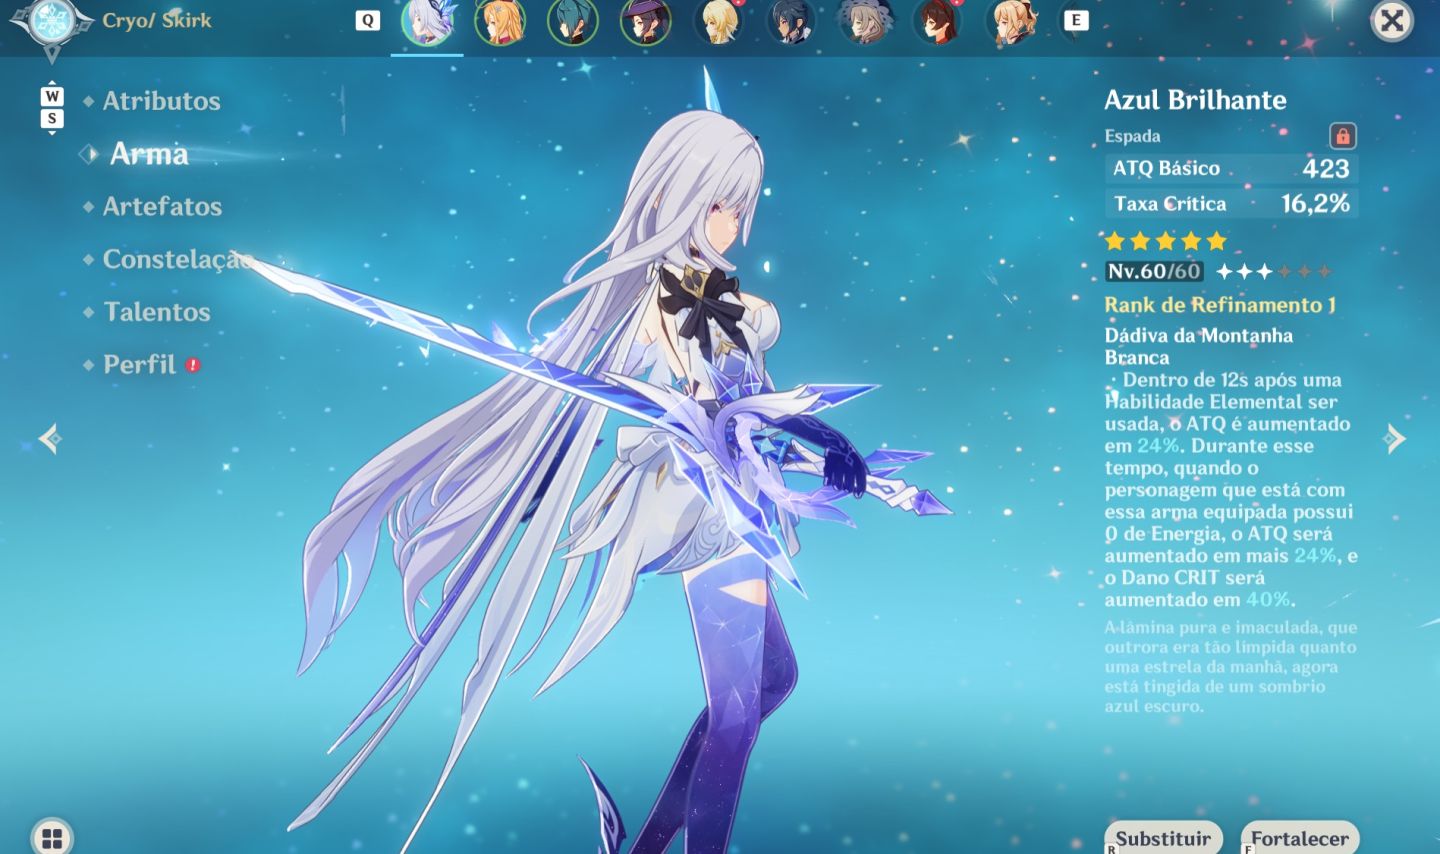Go to previous character with the left arrow

point(50,438)
